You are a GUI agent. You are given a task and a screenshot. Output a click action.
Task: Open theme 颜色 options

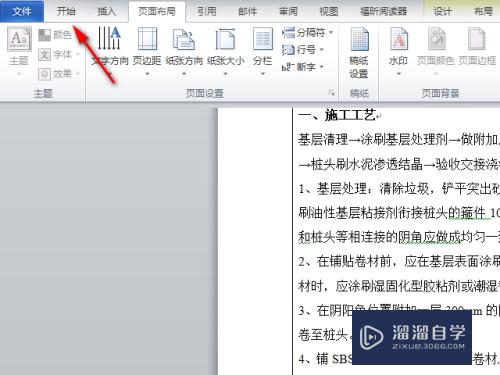click(x=55, y=34)
